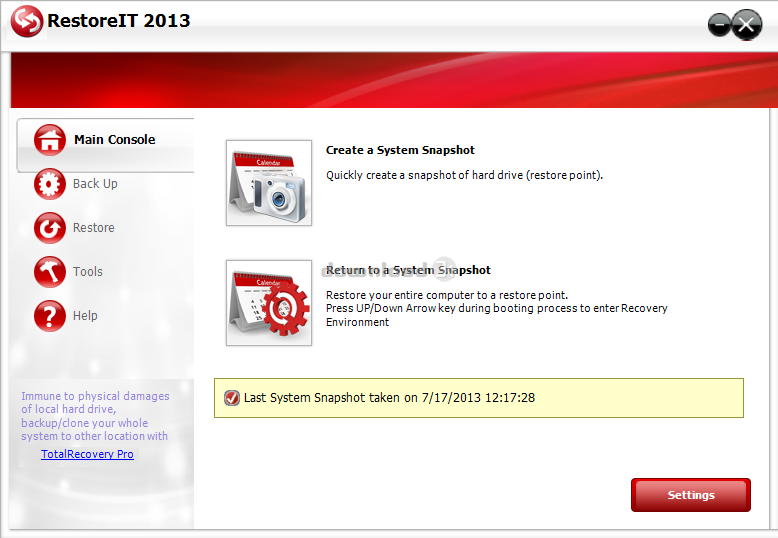Image resolution: width=778 pixels, height=538 pixels.
Task: Click the red home icon for Main Console
Action: [x=50, y=140]
